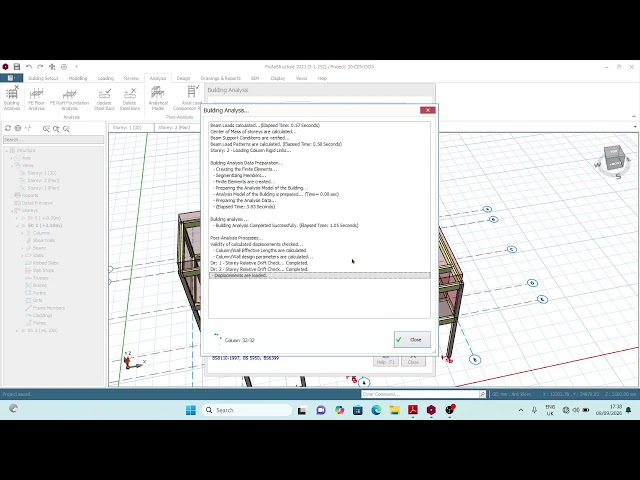
Task: Open Adobe Acrobat from the taskbar
Action: [x=413, y=410]
